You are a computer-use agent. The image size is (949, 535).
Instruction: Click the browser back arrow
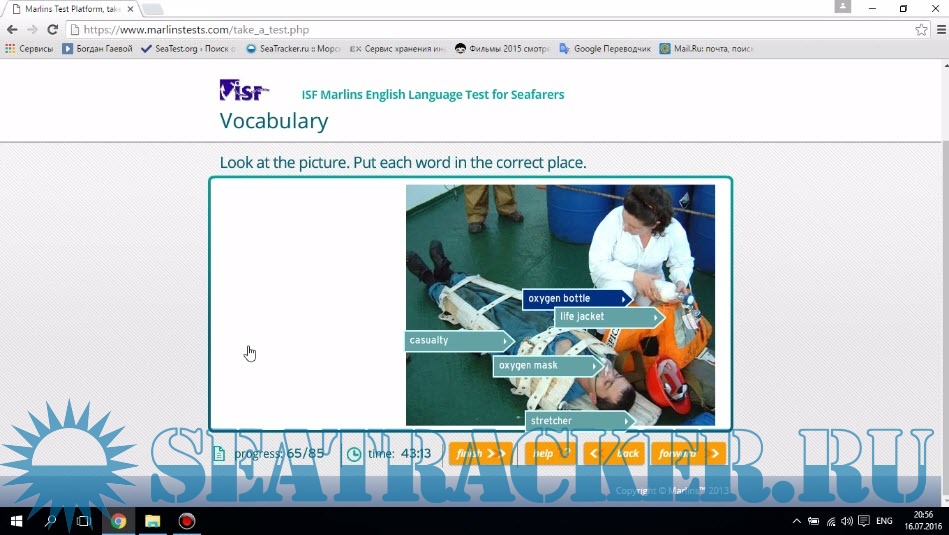click(x=12, y=30)
